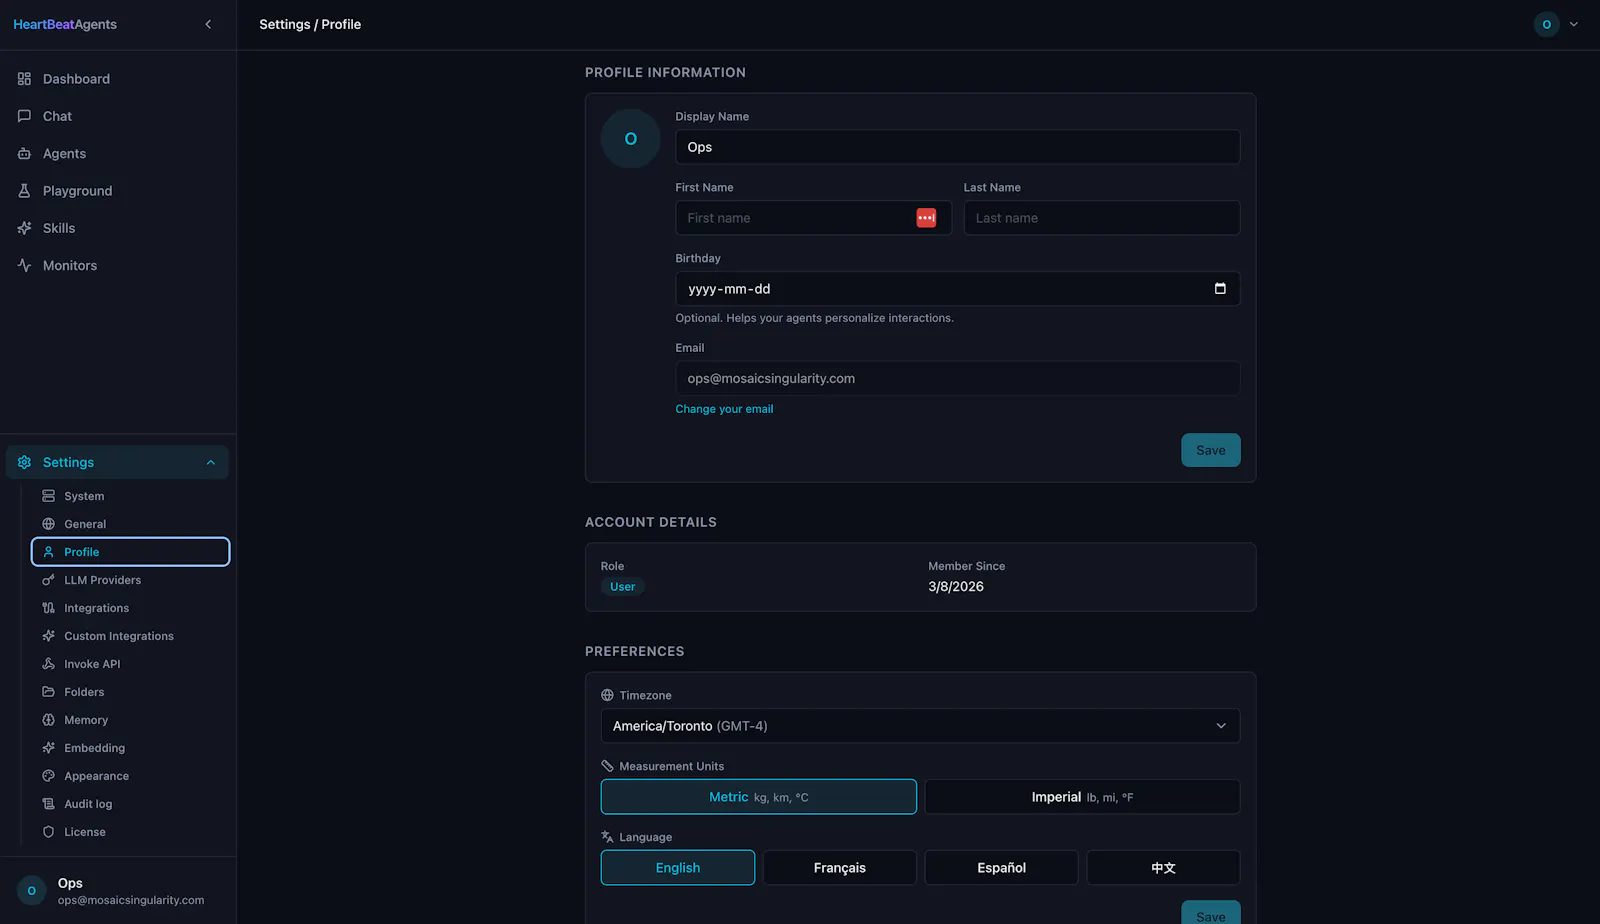Click the Custom Integrations sparkle icon
1600x924 pixels.
pos(48,636)
